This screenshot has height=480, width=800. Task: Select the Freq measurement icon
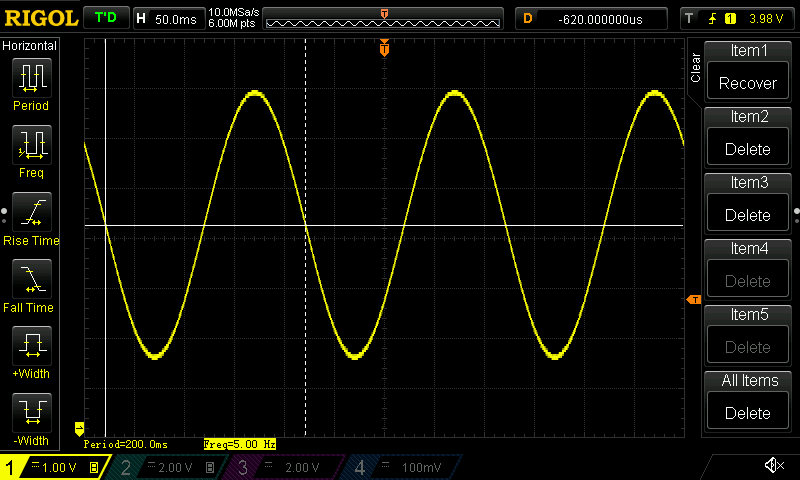[x=31, y=144]
